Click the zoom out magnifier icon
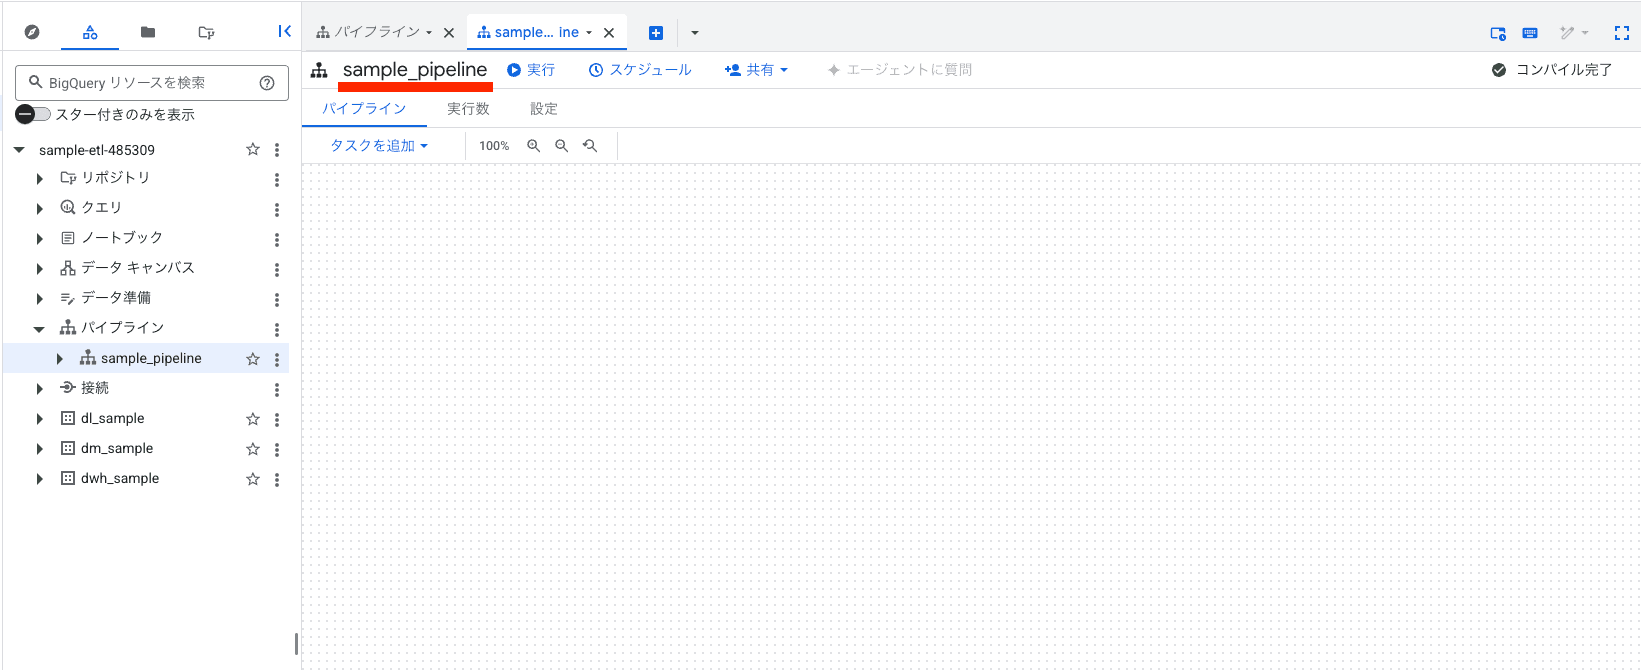Screen dimensions: 1641x670 click(562, 146)
